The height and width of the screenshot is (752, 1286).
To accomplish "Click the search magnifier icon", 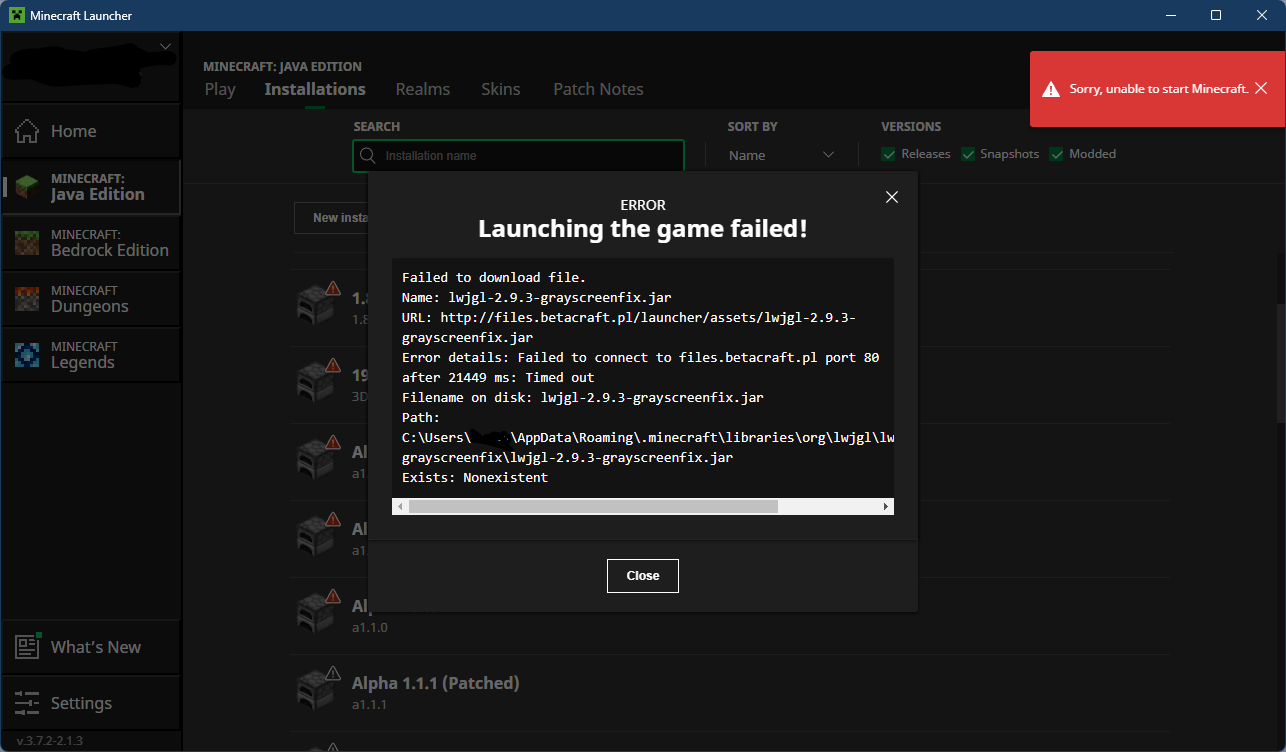I will pos(368,156).
